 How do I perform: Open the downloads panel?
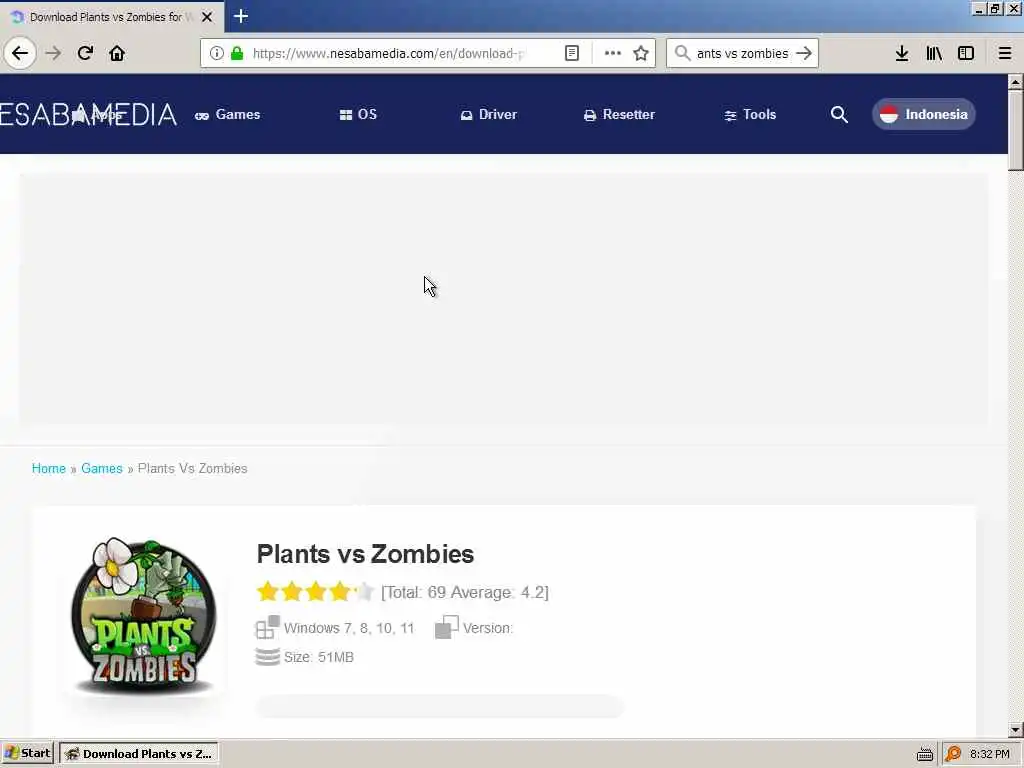pyautogui.click(x=902, y=53)
